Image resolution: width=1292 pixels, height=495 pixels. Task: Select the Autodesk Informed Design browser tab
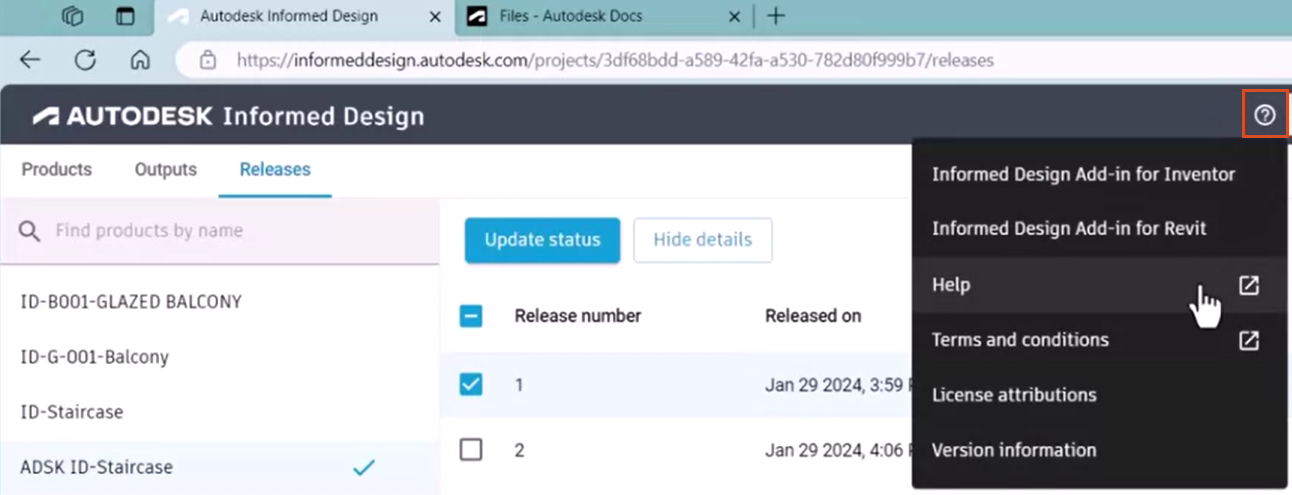(304, 16)
